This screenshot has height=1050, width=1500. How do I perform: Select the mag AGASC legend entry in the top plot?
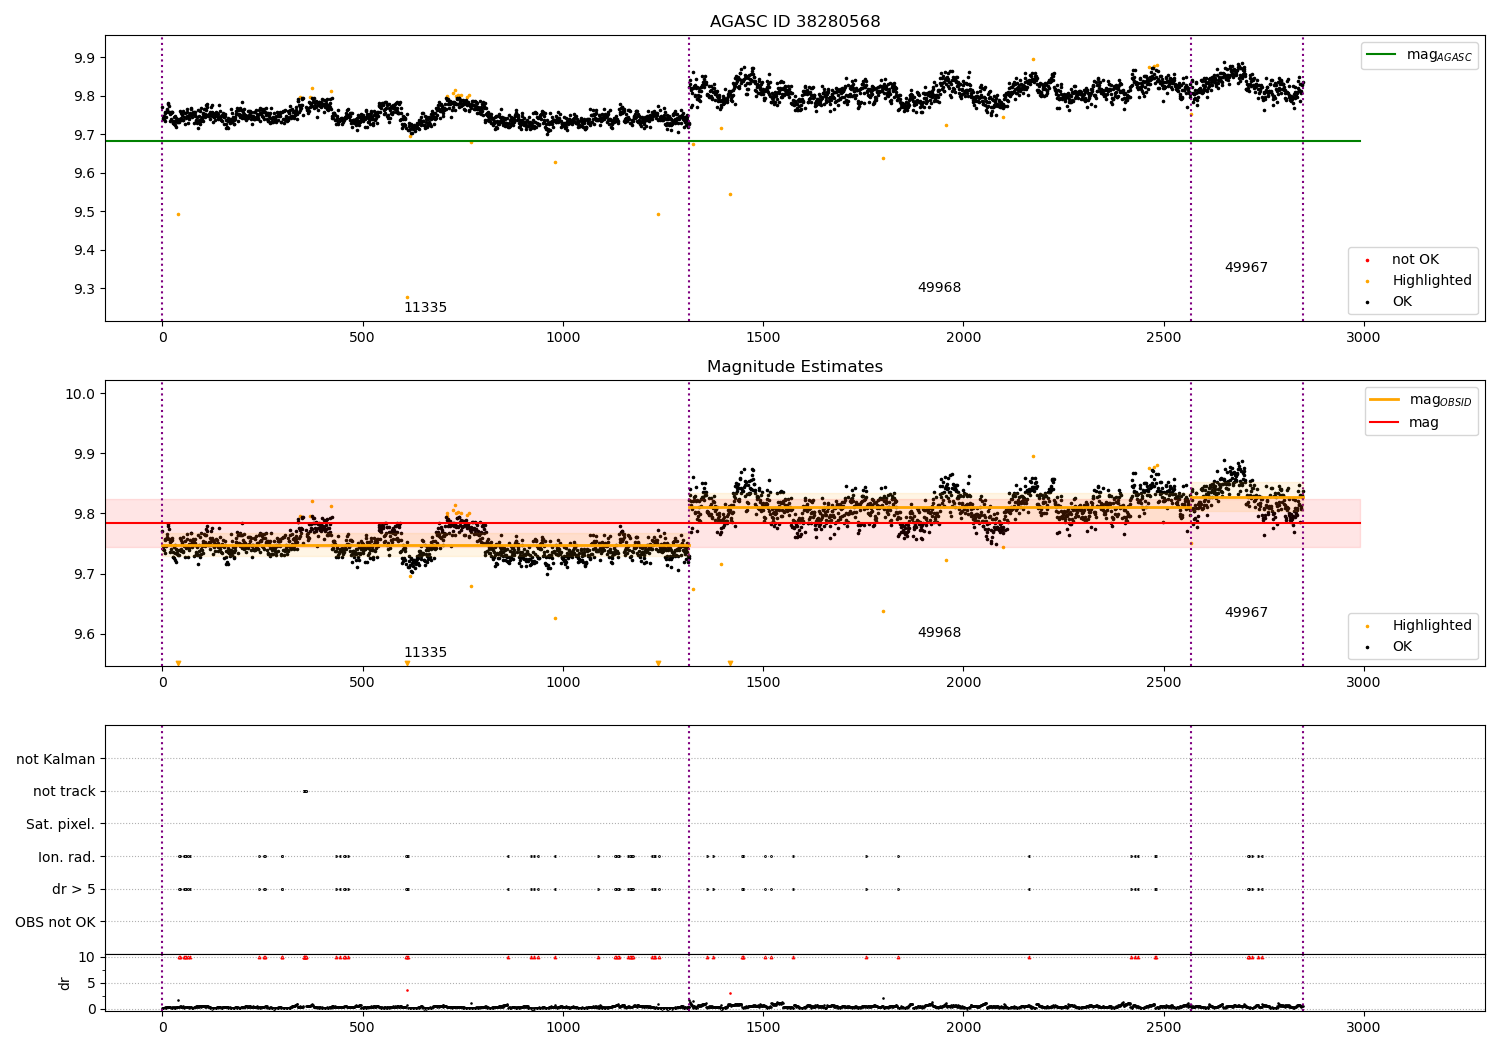click(x=1420, y=55)
